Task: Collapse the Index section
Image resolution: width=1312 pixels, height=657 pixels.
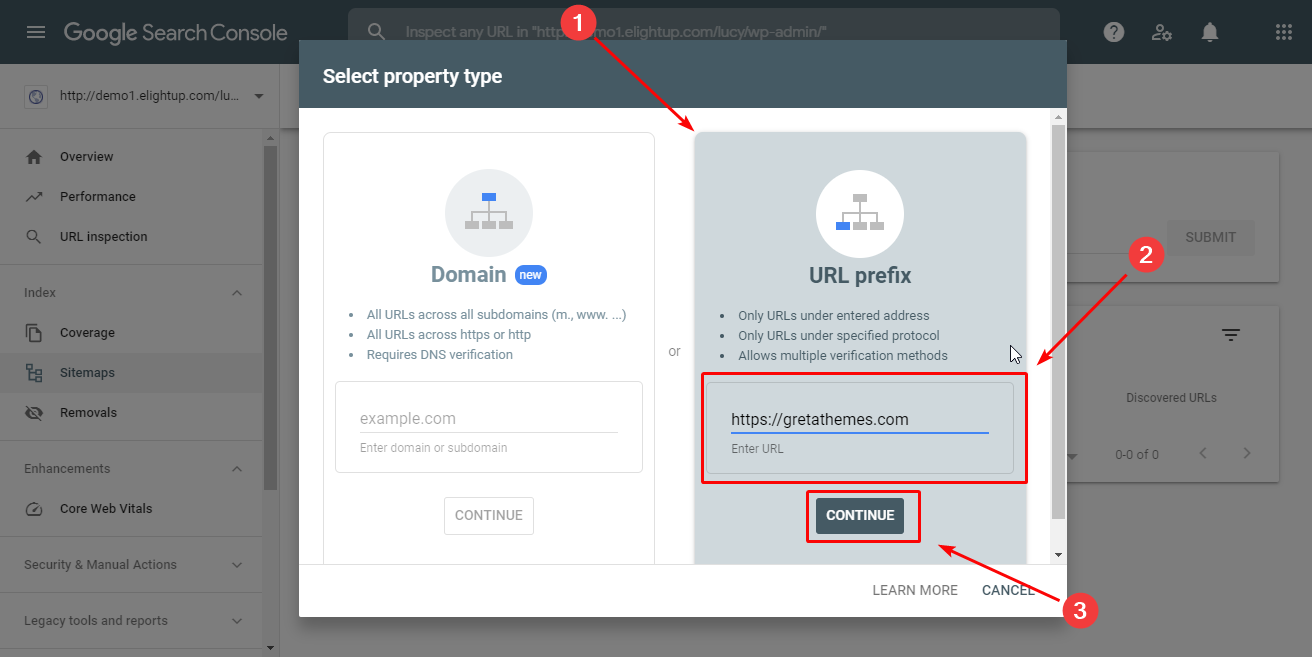Action: click(x=237, y=293)
